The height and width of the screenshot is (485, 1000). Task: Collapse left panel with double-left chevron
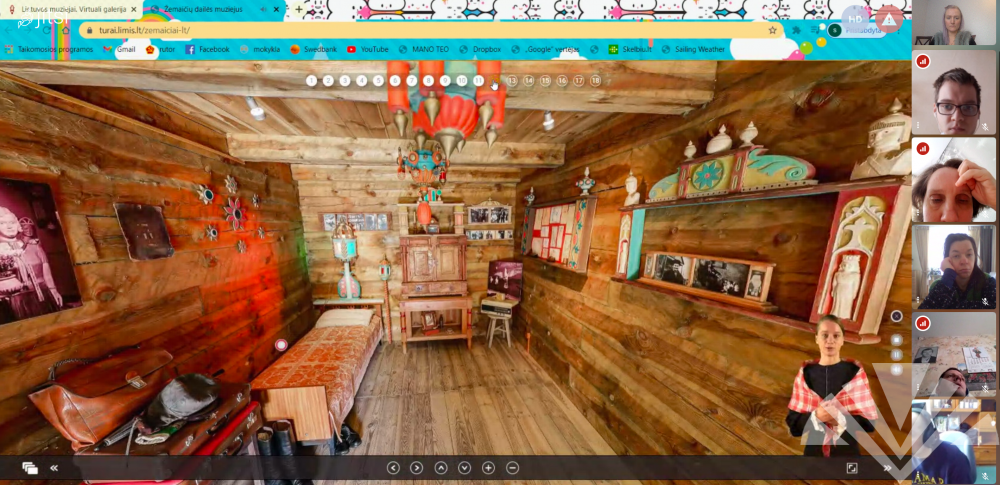(54, 468)
